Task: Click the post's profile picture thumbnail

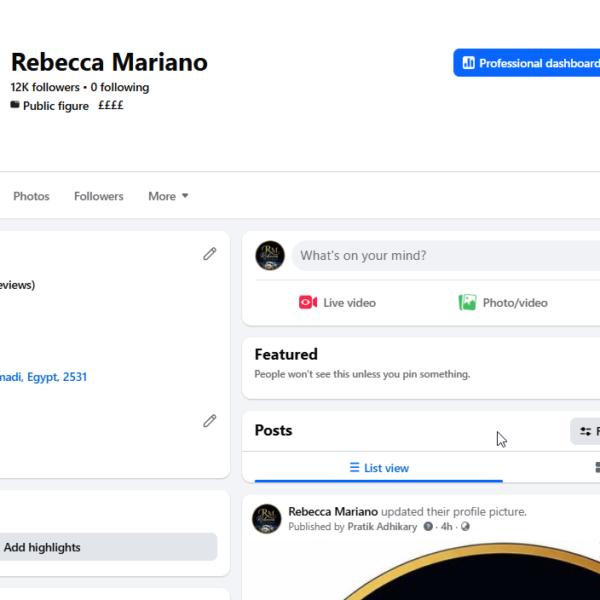Action: pos(267,519)
